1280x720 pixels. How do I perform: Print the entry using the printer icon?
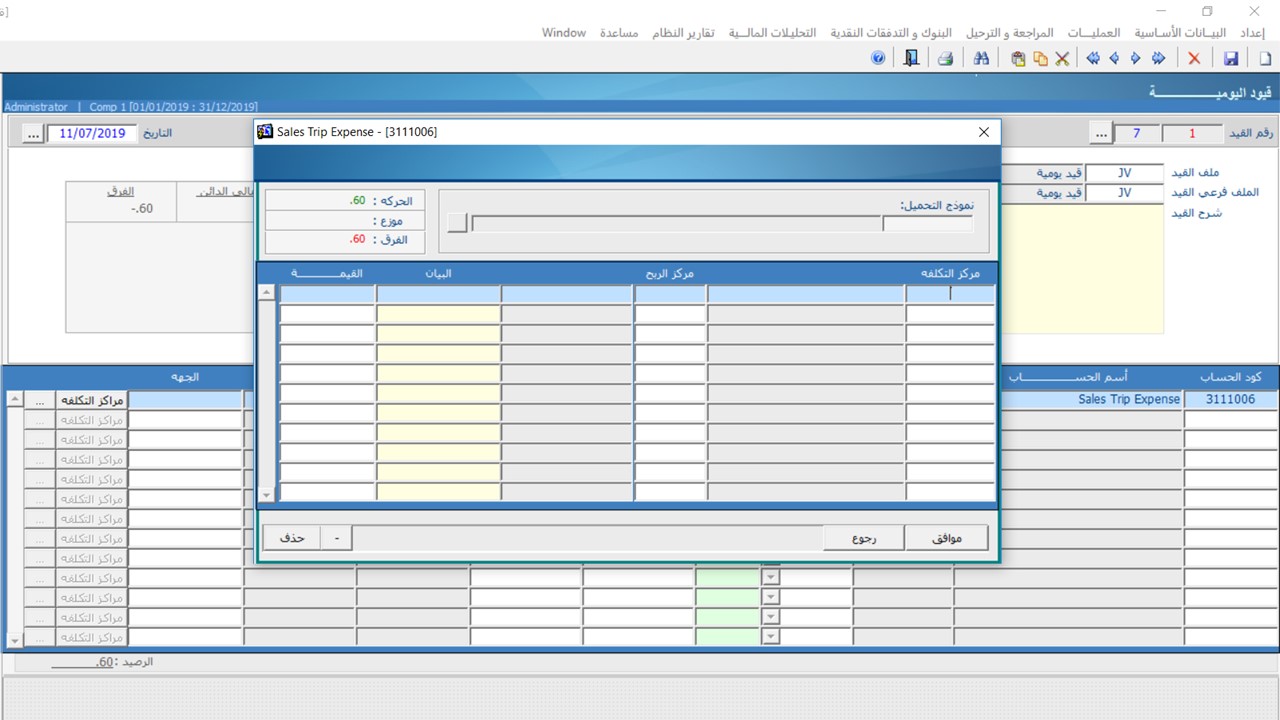click(945, 59)
